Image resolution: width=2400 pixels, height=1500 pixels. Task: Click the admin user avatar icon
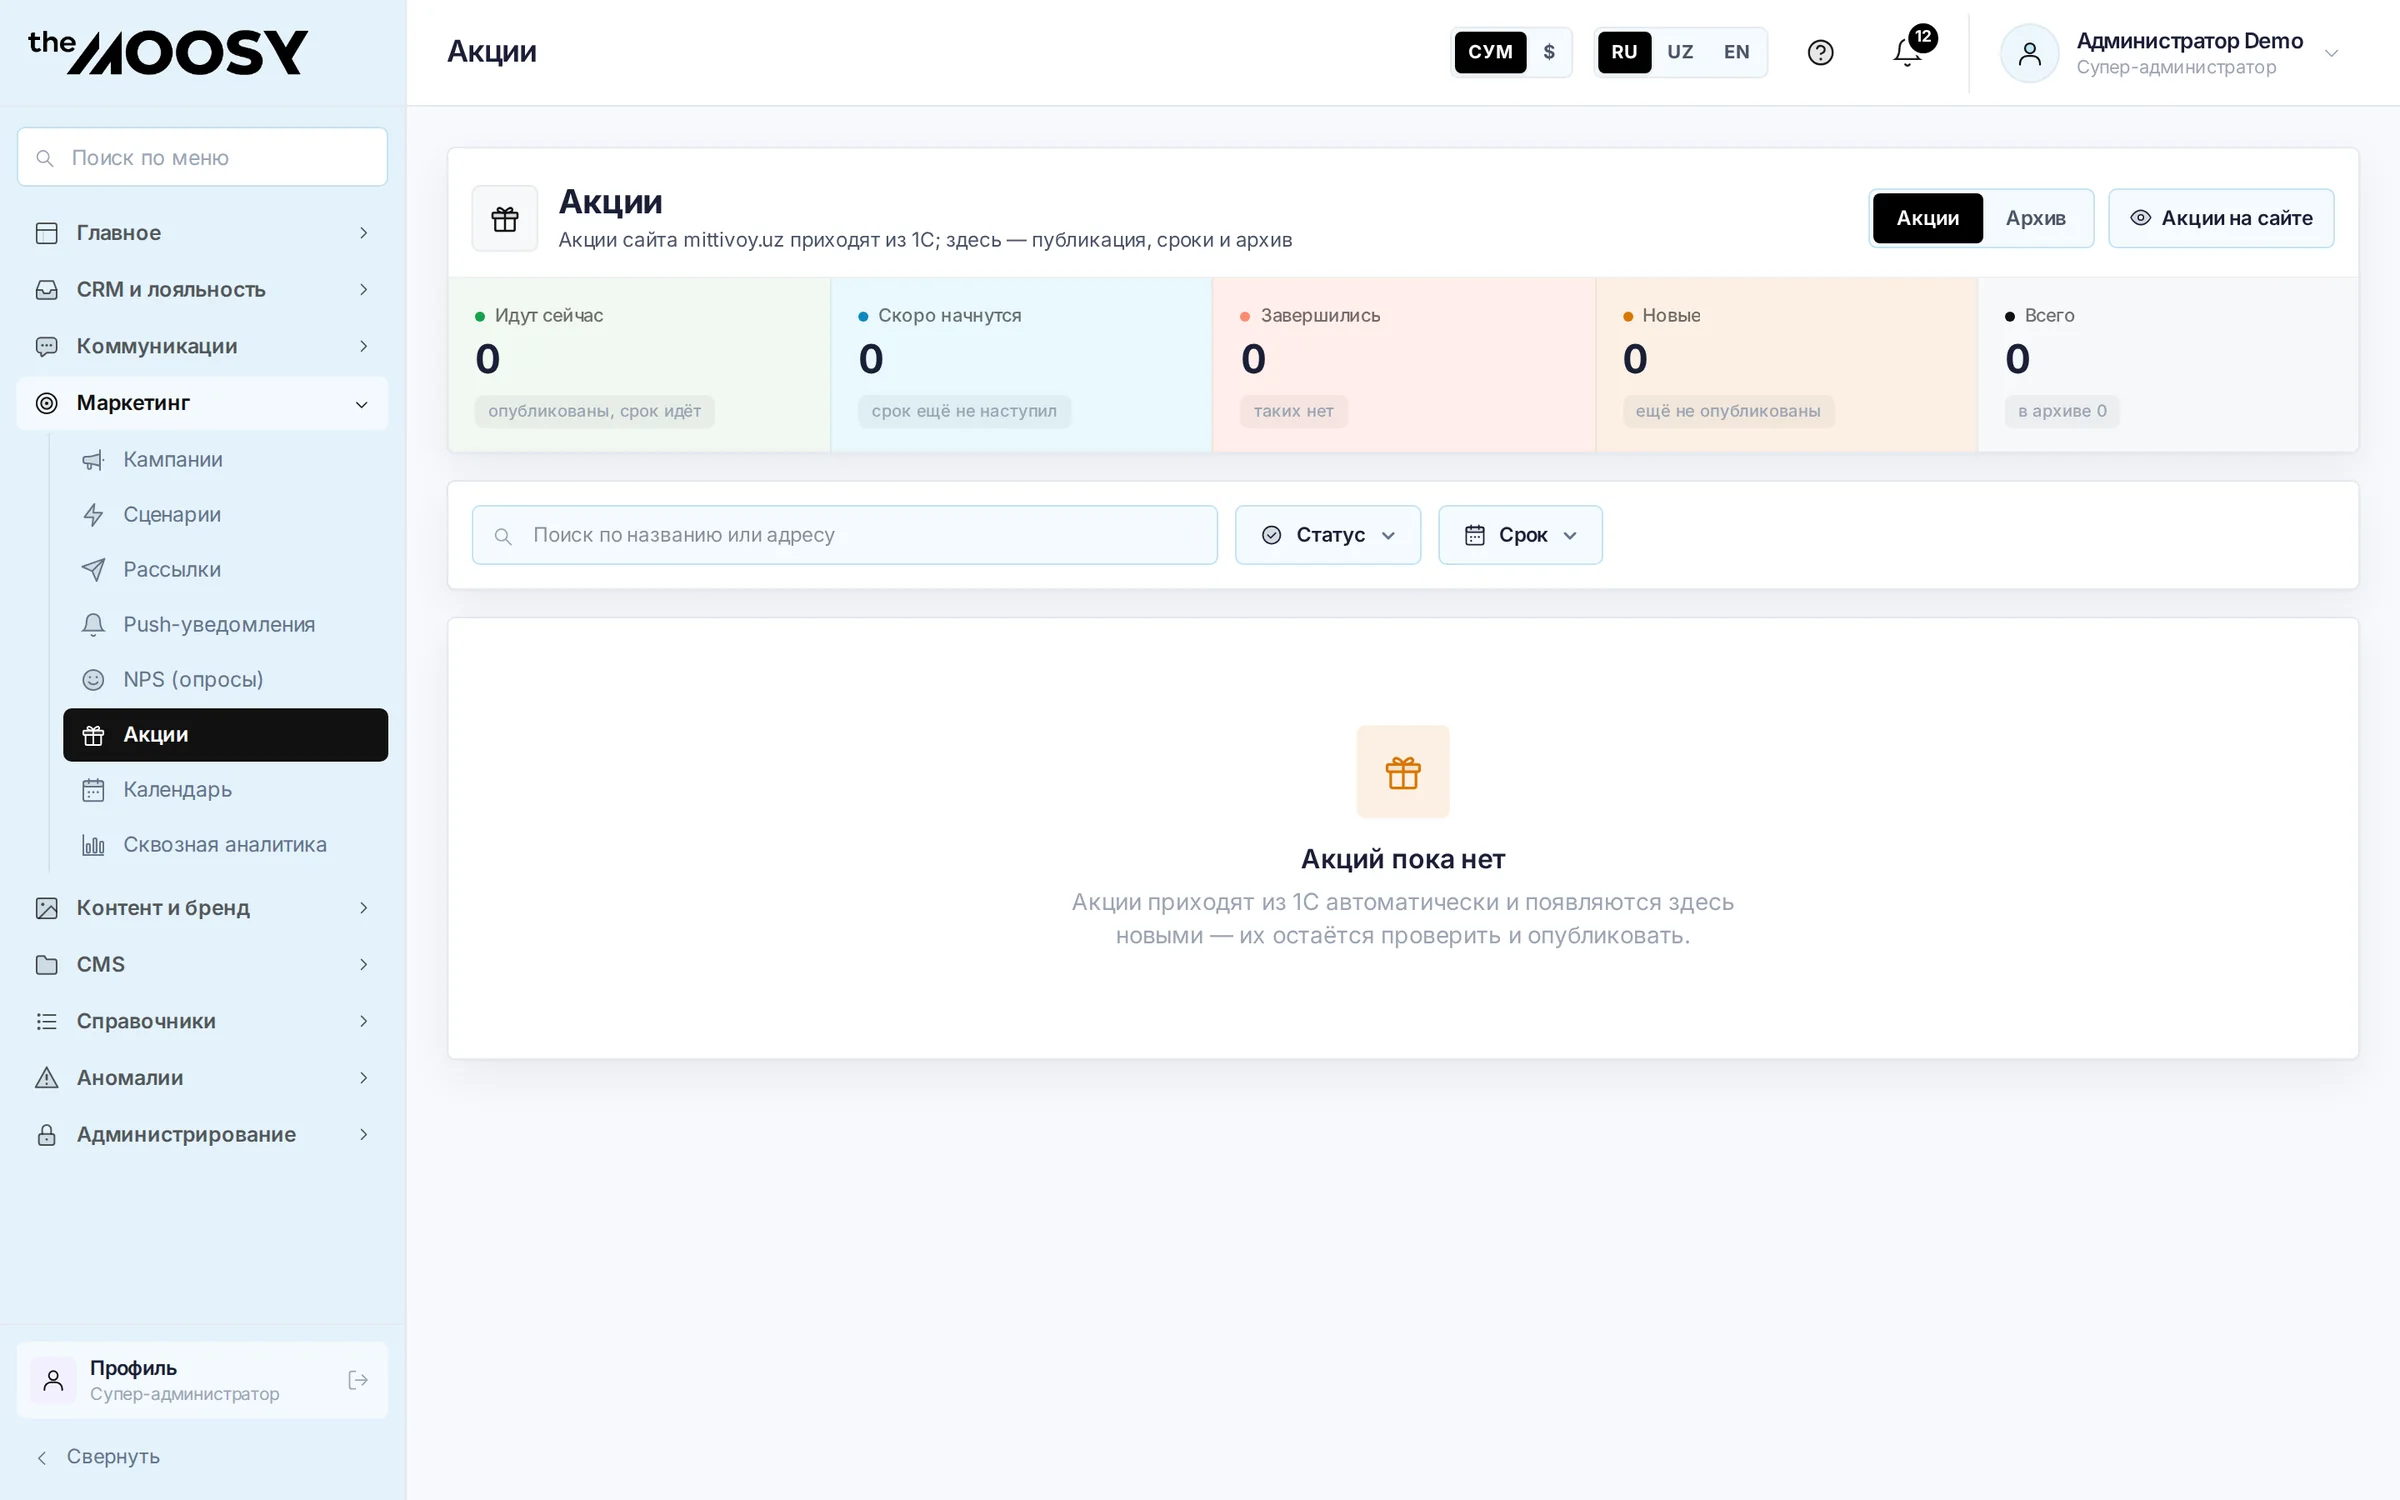pos(2029,53)
